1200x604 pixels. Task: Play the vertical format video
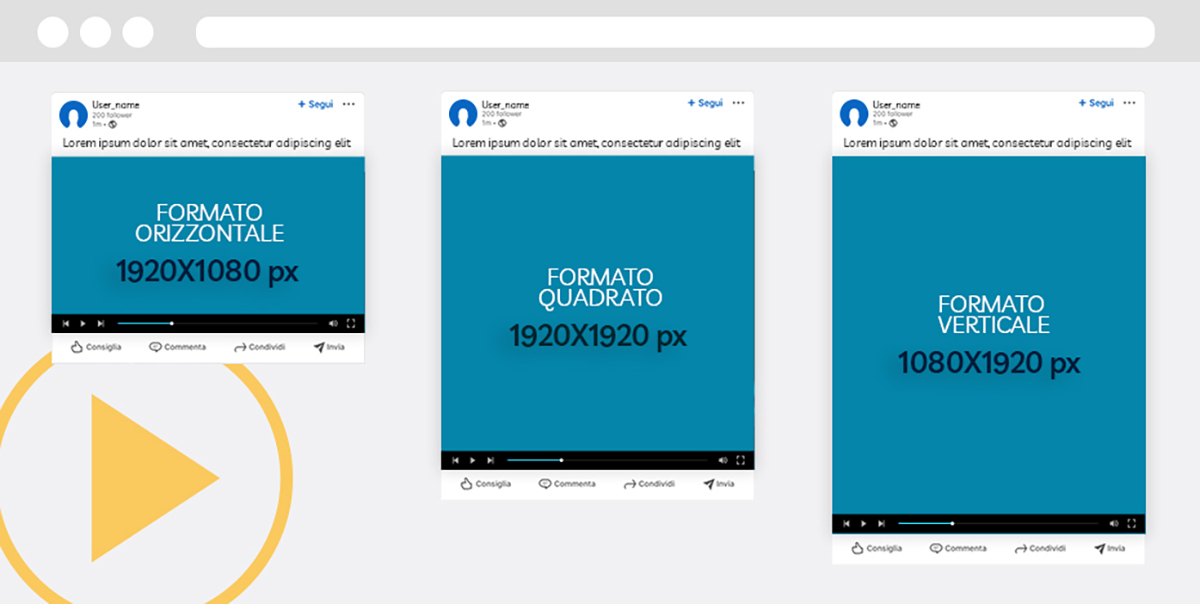click(x=864, y=523)
